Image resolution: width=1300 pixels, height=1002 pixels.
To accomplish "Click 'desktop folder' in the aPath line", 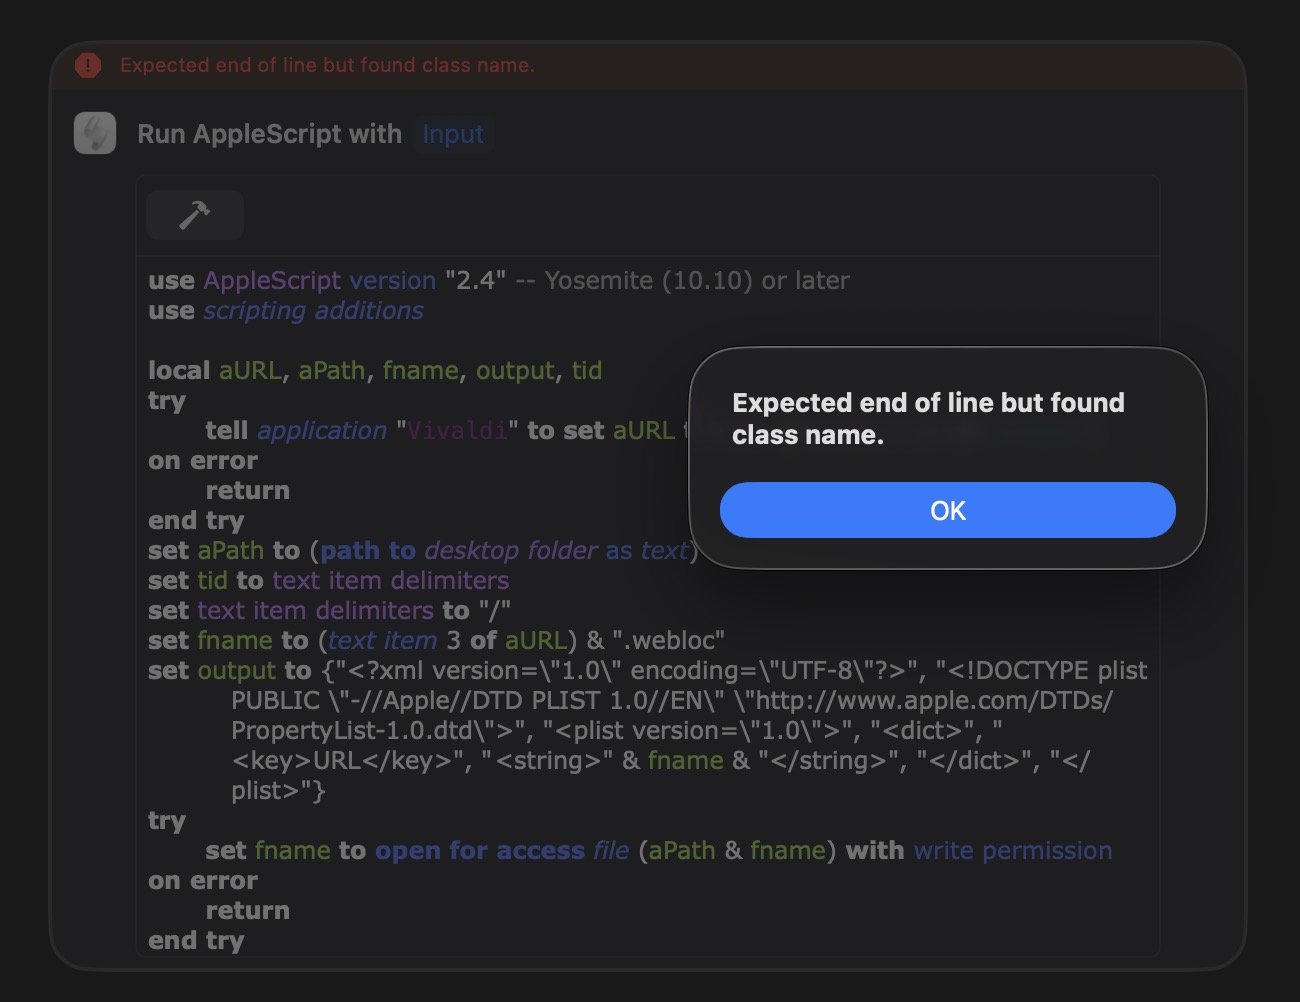I will pyautogui.click(x=511, y=551).
